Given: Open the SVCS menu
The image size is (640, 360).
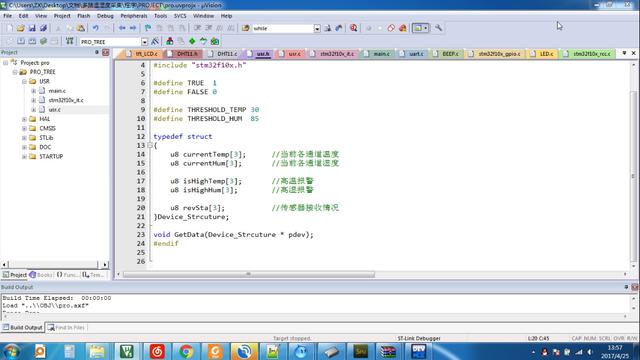Looking at the screenshot, I should (180, 16).
